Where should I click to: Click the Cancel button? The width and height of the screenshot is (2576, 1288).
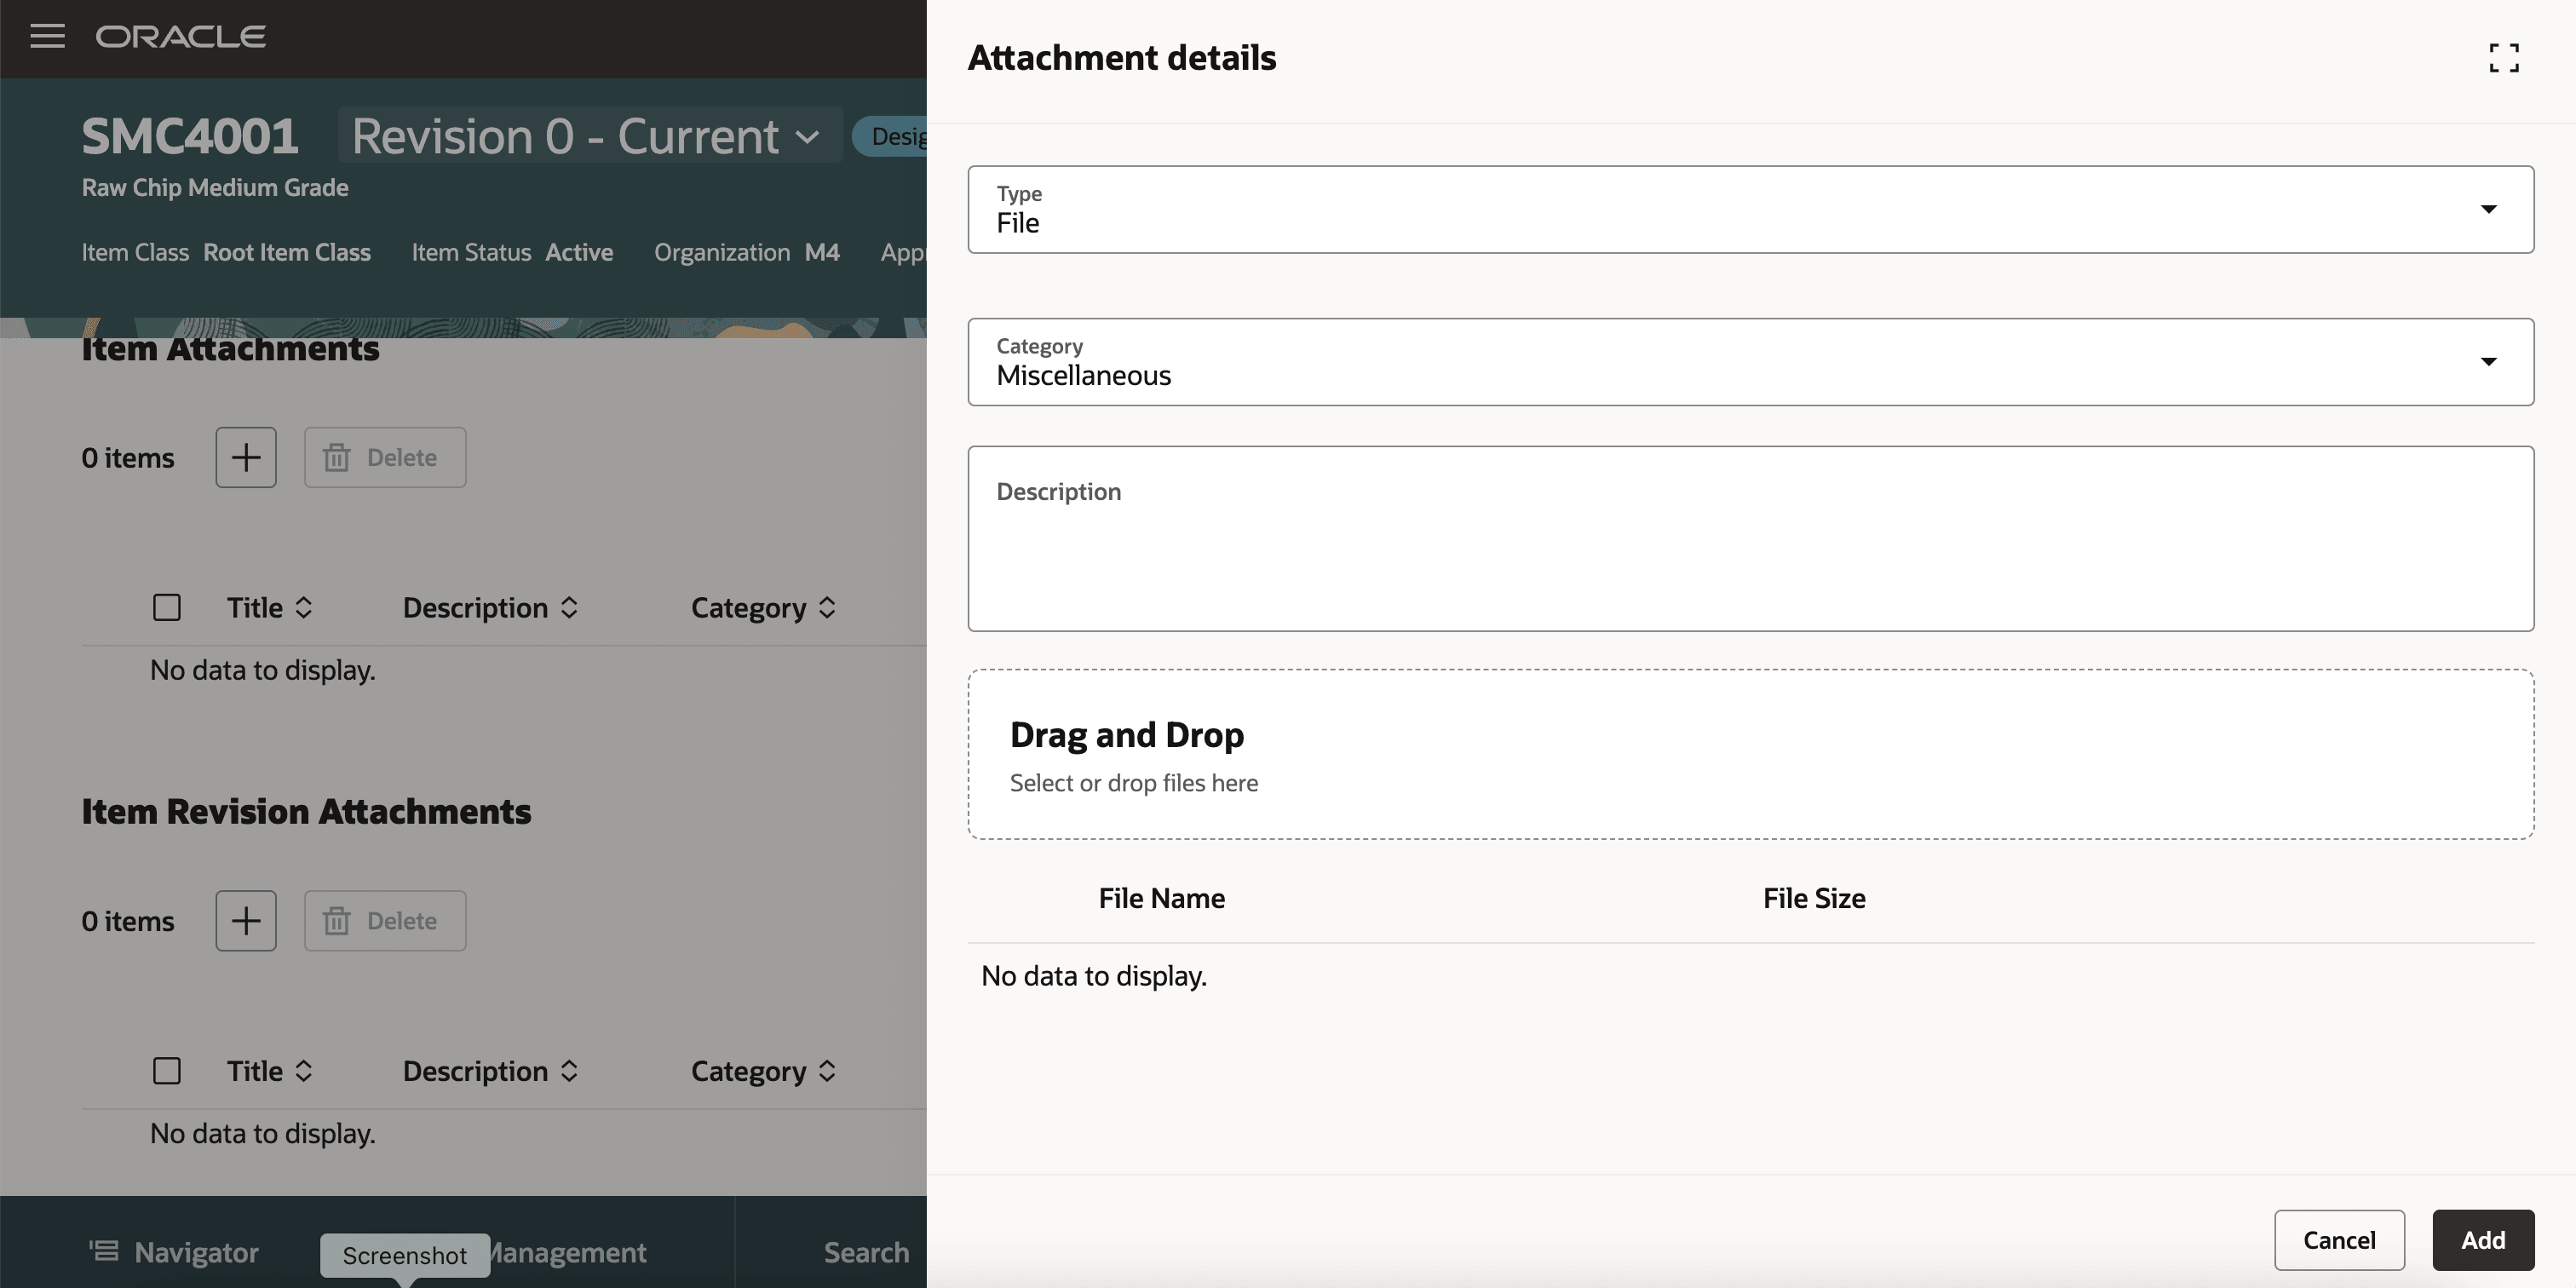coord(2338,1240)
